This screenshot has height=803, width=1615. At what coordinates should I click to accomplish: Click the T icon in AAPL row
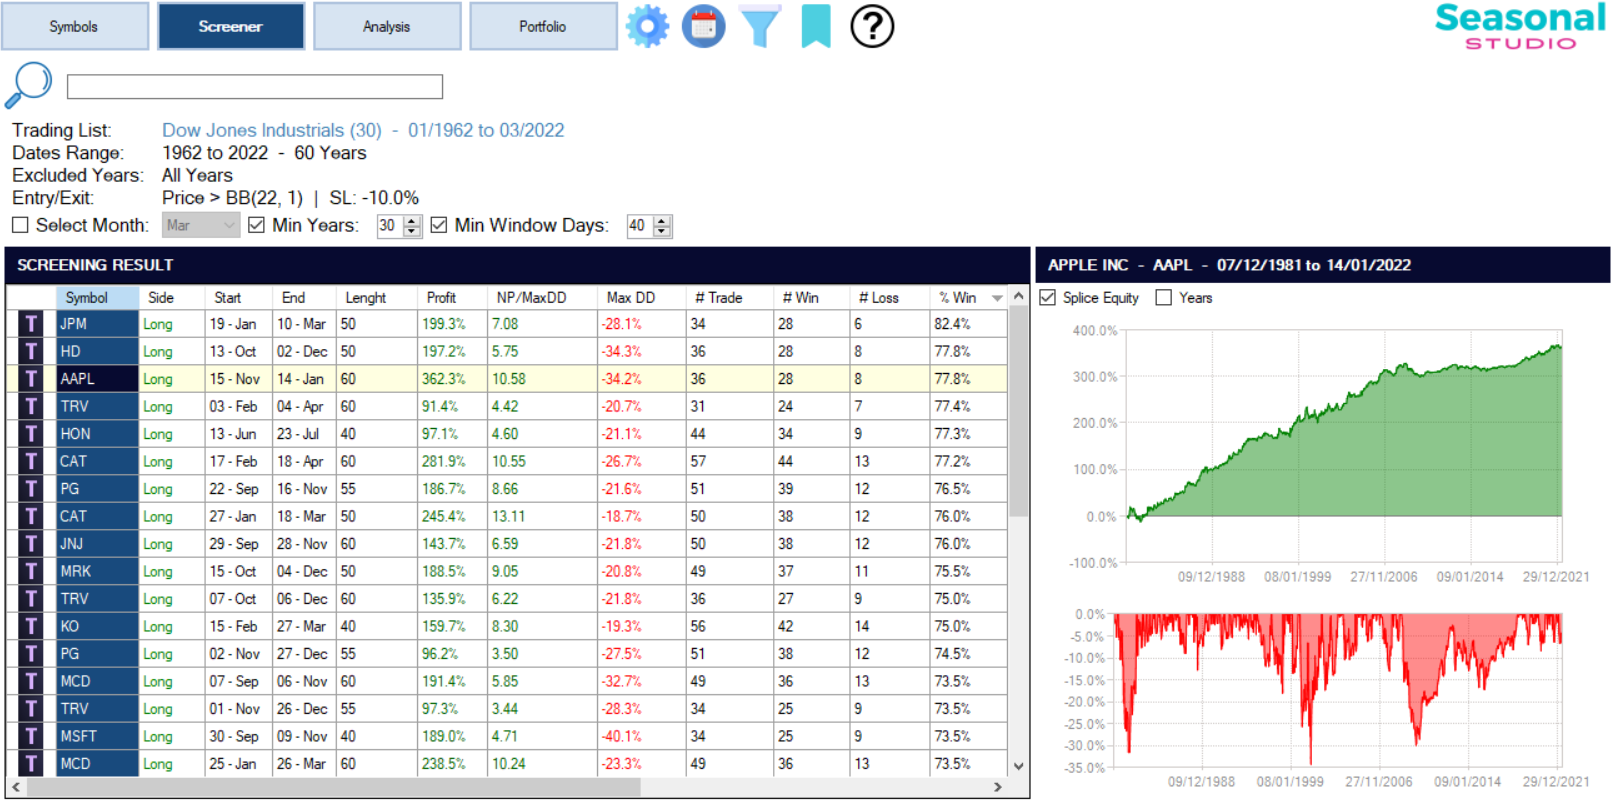pos(31,379)
